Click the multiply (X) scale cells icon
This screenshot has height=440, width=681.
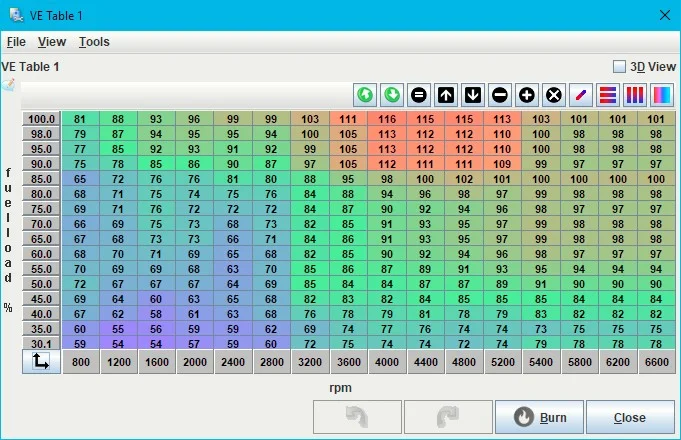(x=554, y=95)
